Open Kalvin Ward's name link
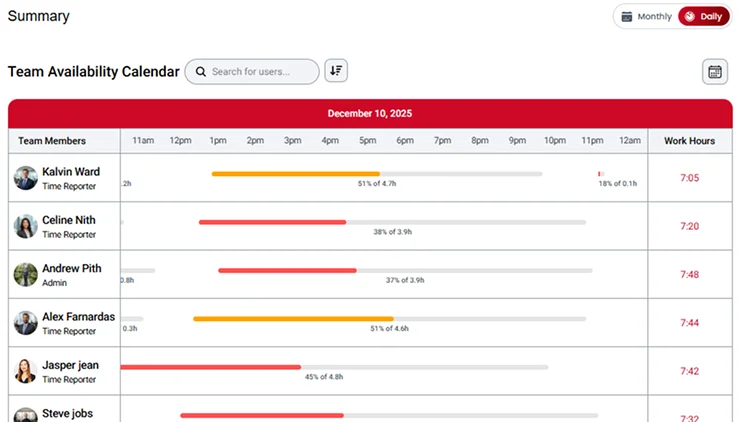This screenshot has width=740, height=422. pyautogui.click(x=70, y=172)
